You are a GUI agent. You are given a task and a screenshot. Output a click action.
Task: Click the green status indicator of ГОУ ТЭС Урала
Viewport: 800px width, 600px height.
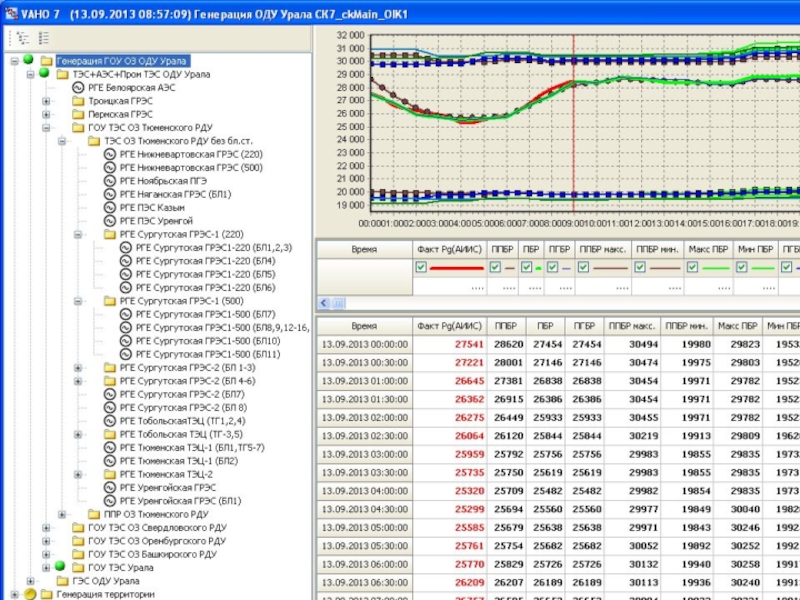59,566
